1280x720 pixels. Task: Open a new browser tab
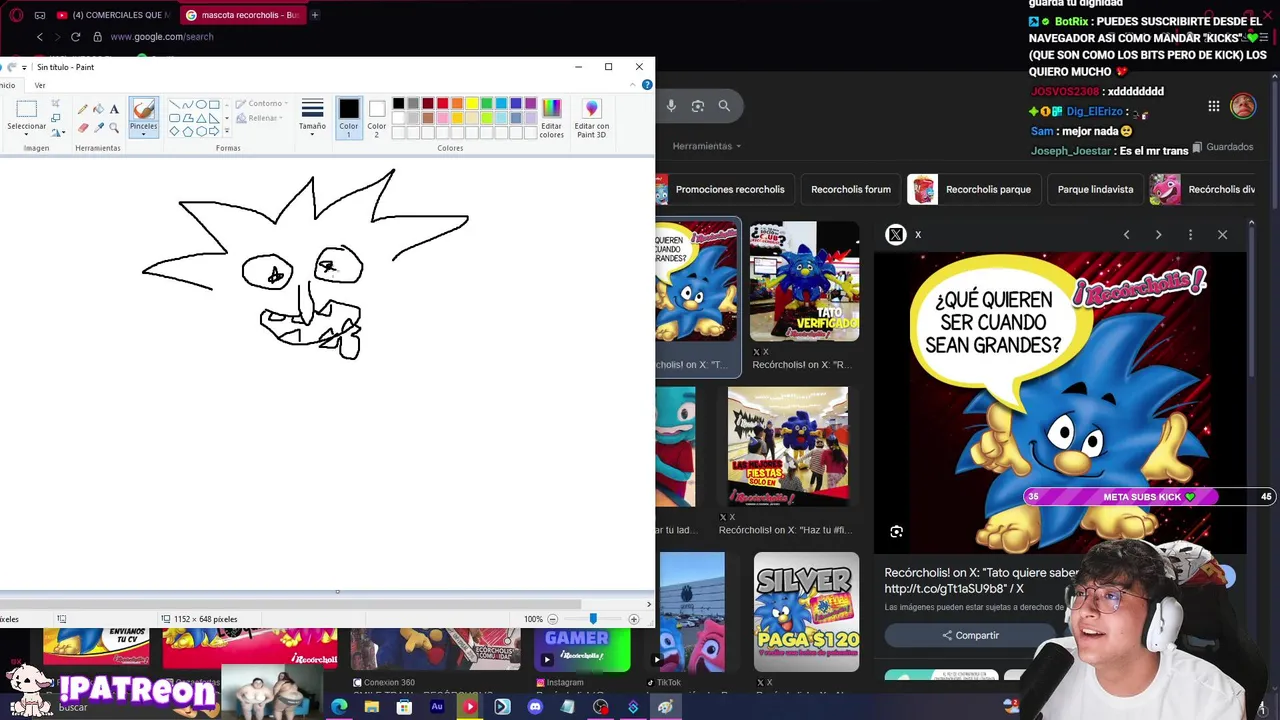(x=315, y=15)
